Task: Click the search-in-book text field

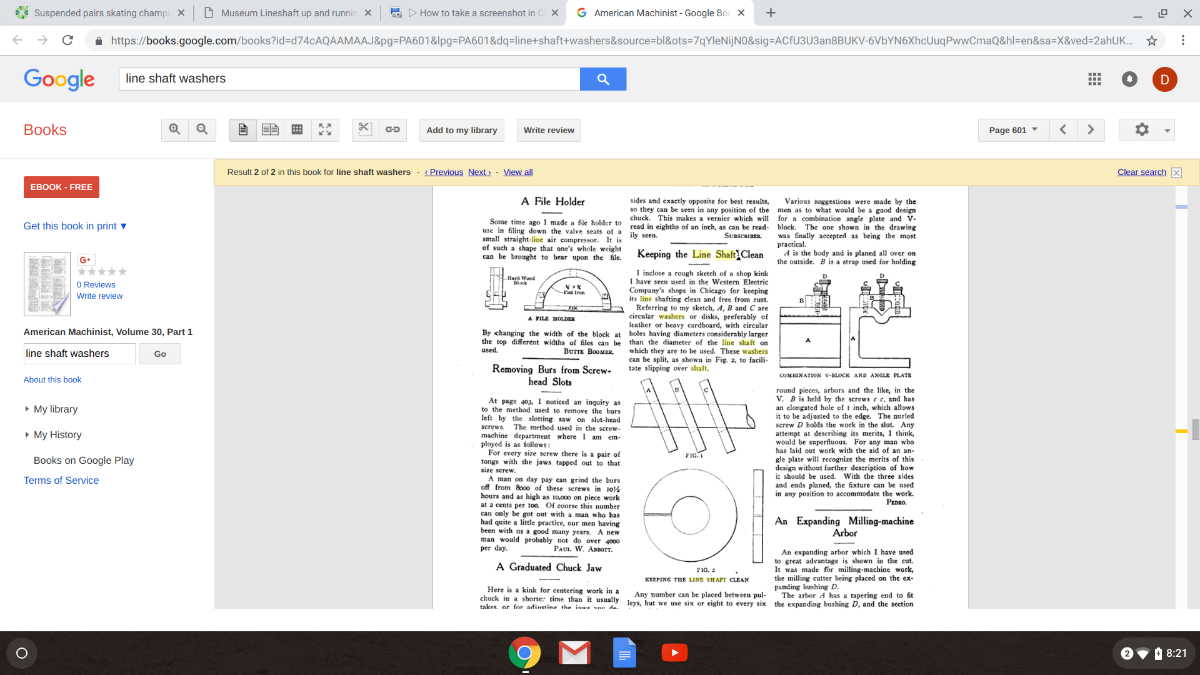Action: coord(80,354)
